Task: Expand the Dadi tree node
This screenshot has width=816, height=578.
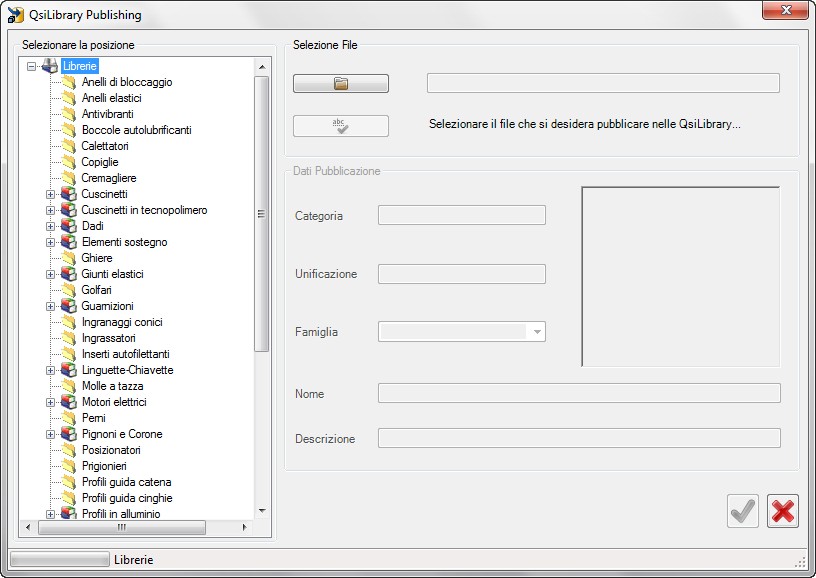Action: pos(50,227)
